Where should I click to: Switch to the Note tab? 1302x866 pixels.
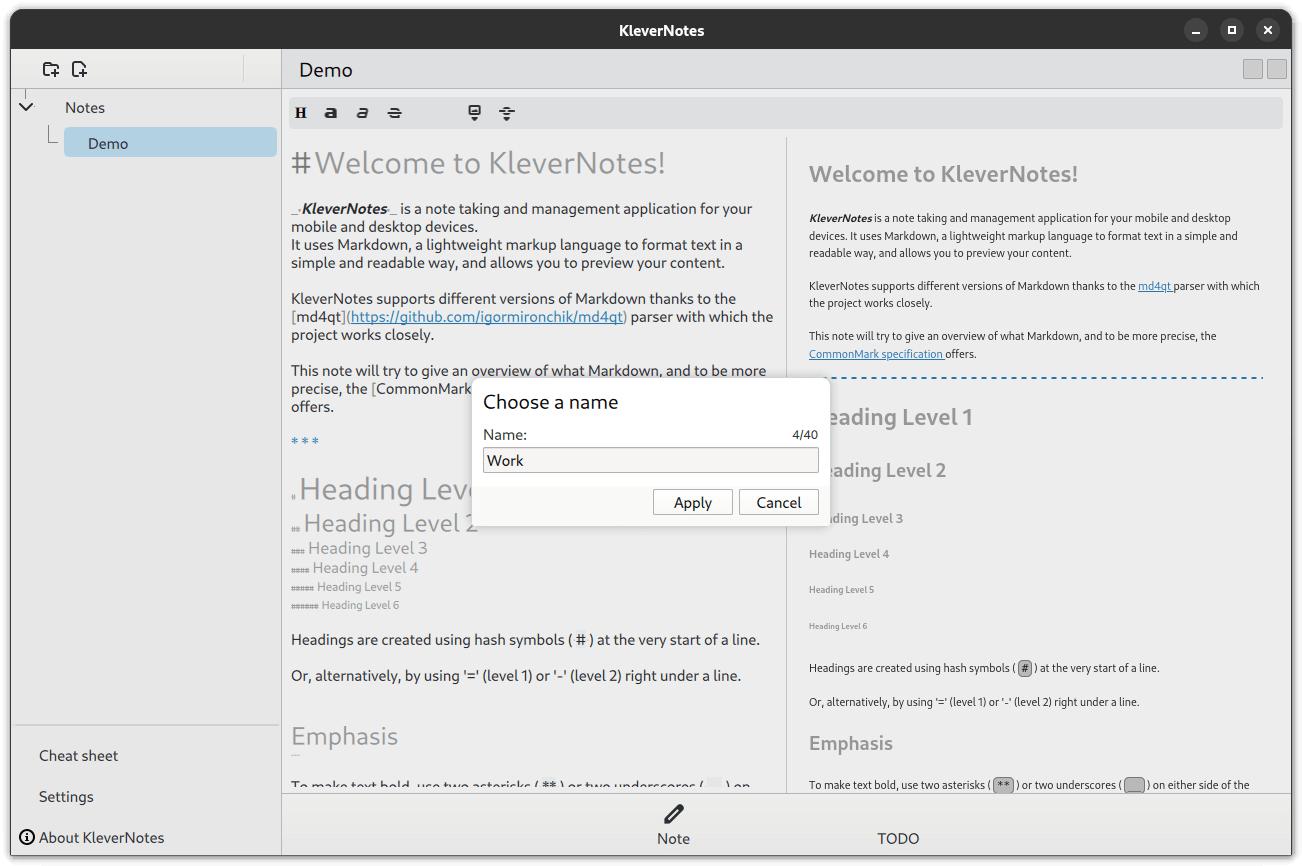click(x=673, y=838)
